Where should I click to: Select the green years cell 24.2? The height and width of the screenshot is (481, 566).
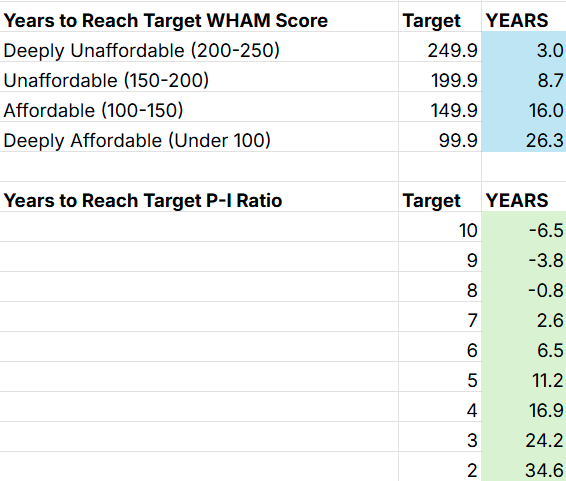(524, 436)
